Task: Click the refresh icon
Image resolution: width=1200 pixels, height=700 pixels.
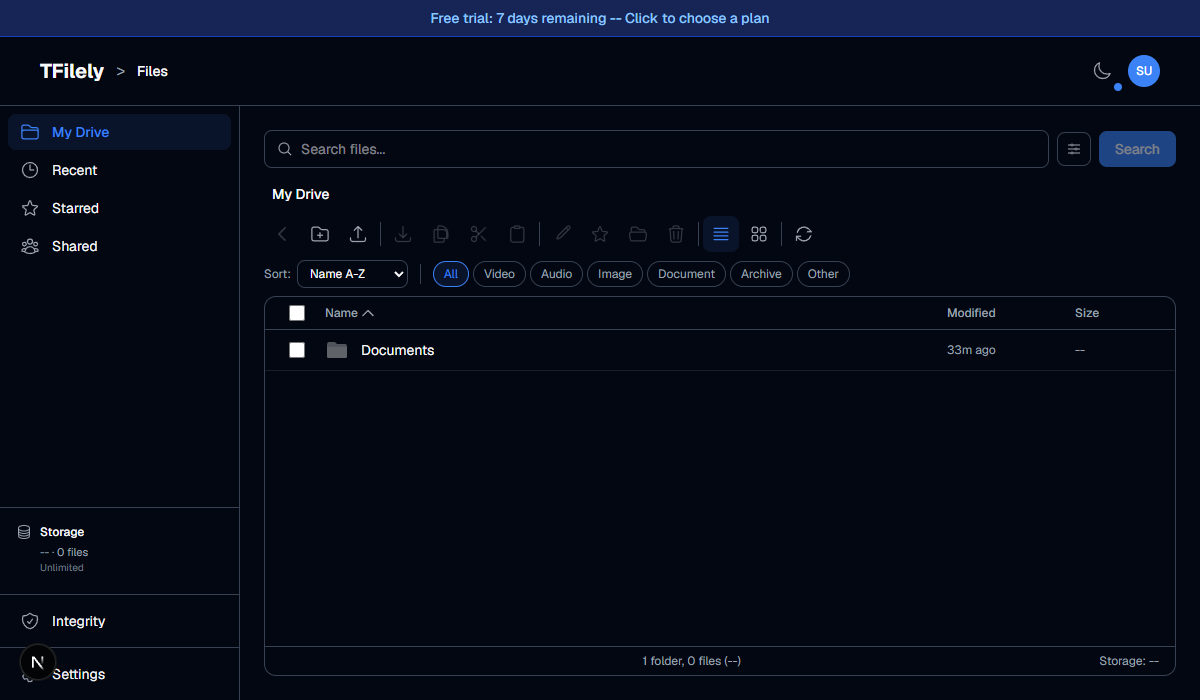Action: point(804,234)
